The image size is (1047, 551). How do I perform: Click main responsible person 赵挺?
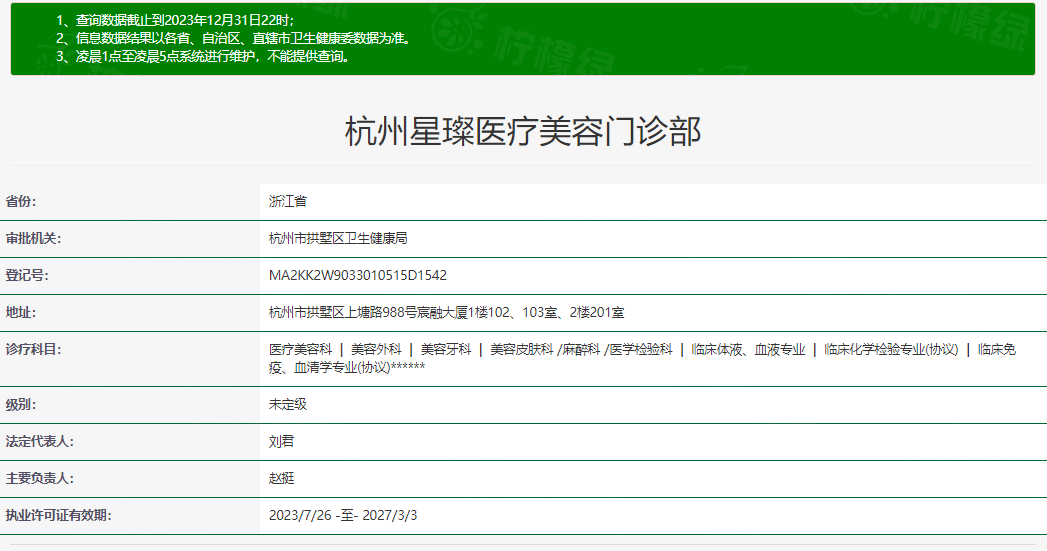(281, 478)
